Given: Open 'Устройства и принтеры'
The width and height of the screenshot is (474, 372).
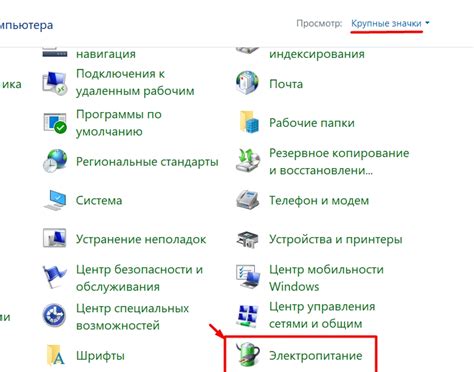Looking at the screenshot, I should 336,239.
